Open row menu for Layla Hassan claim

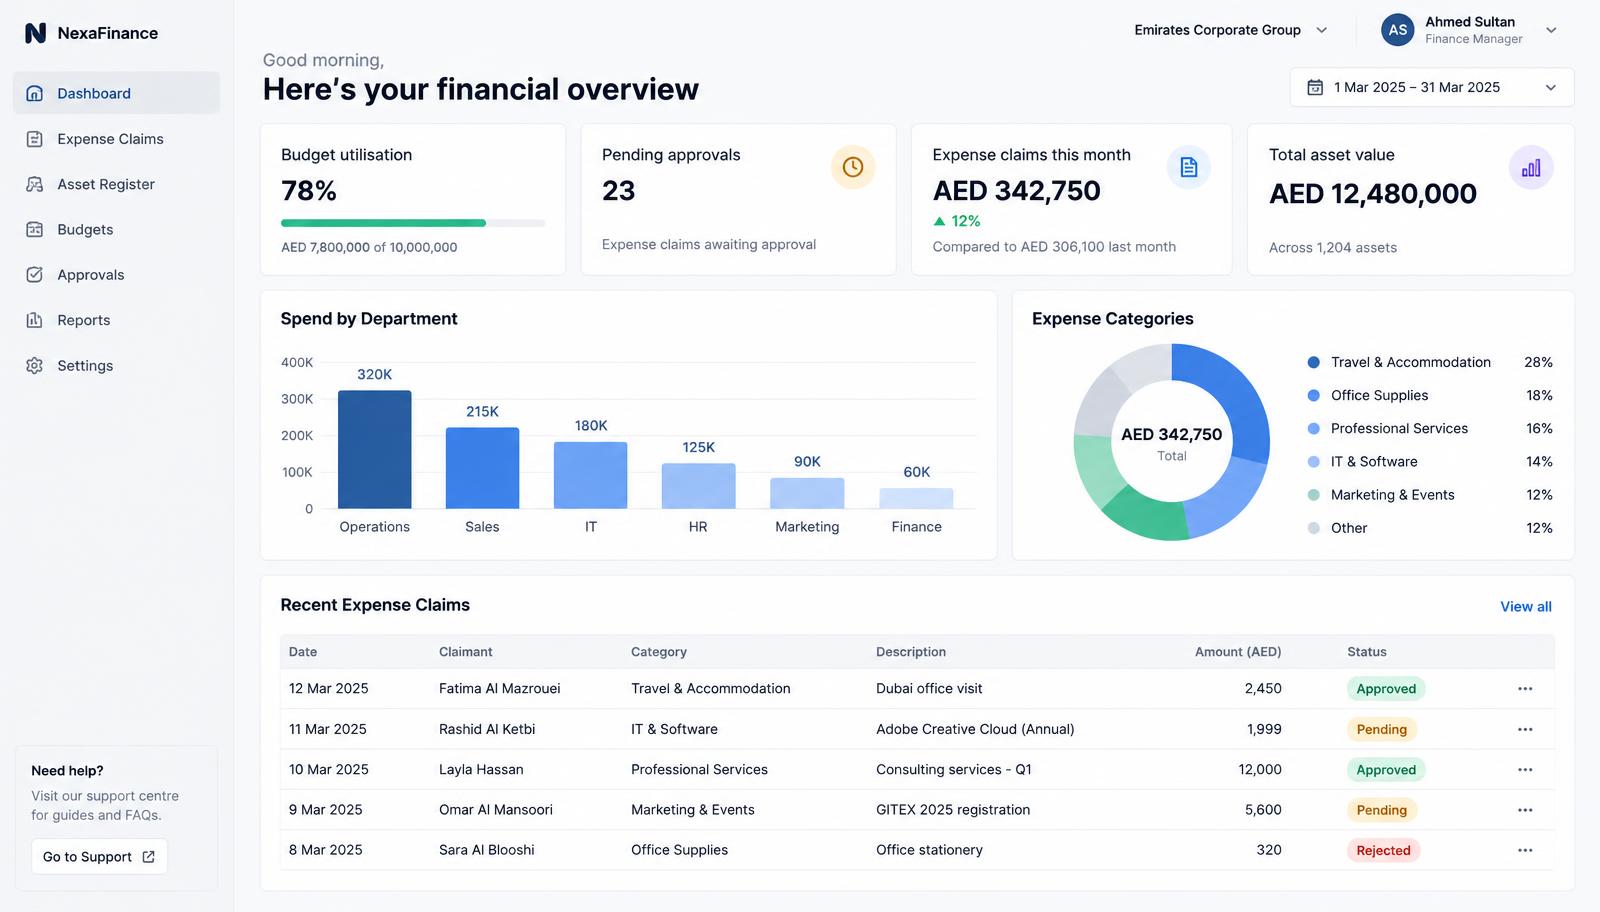(x=1525, y=770)
